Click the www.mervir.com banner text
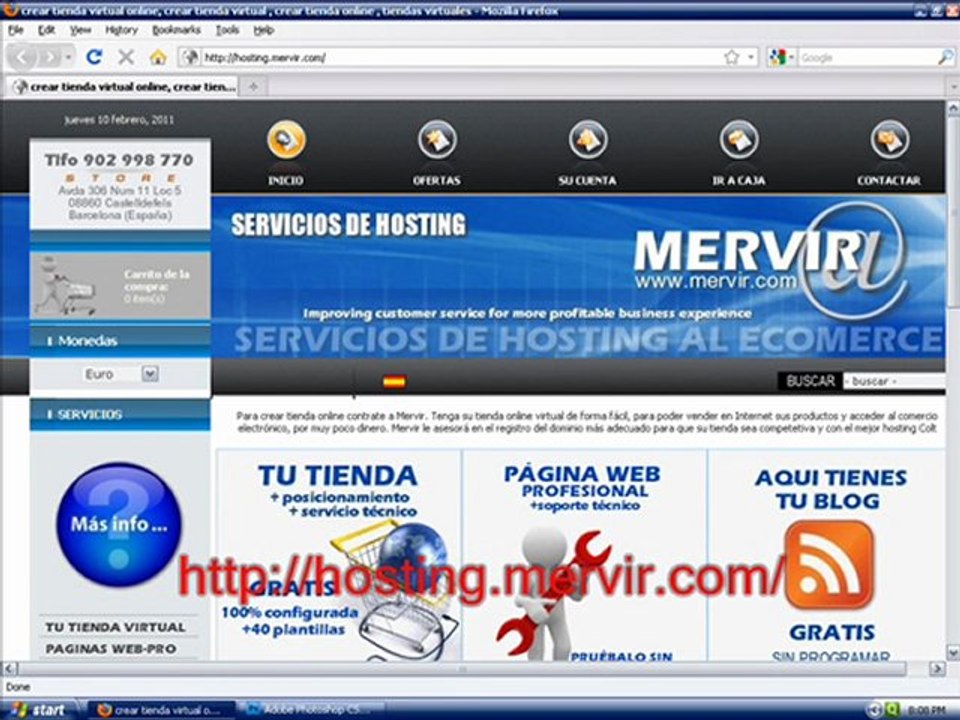The width and height of the screenshot is (960, 720). point(716,282)
